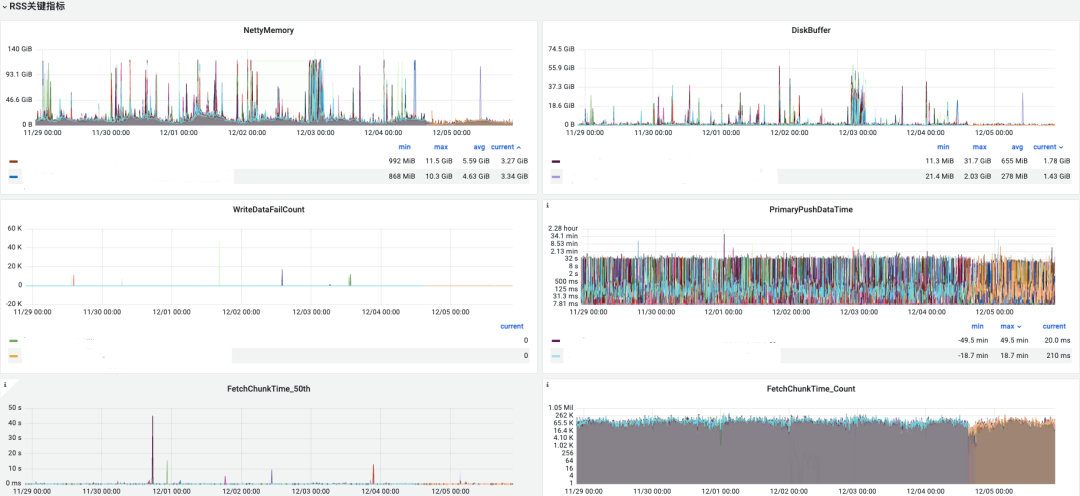1080x496 pixels.
Task: Select the 992 MiB min value
Action: pos(402,161)
